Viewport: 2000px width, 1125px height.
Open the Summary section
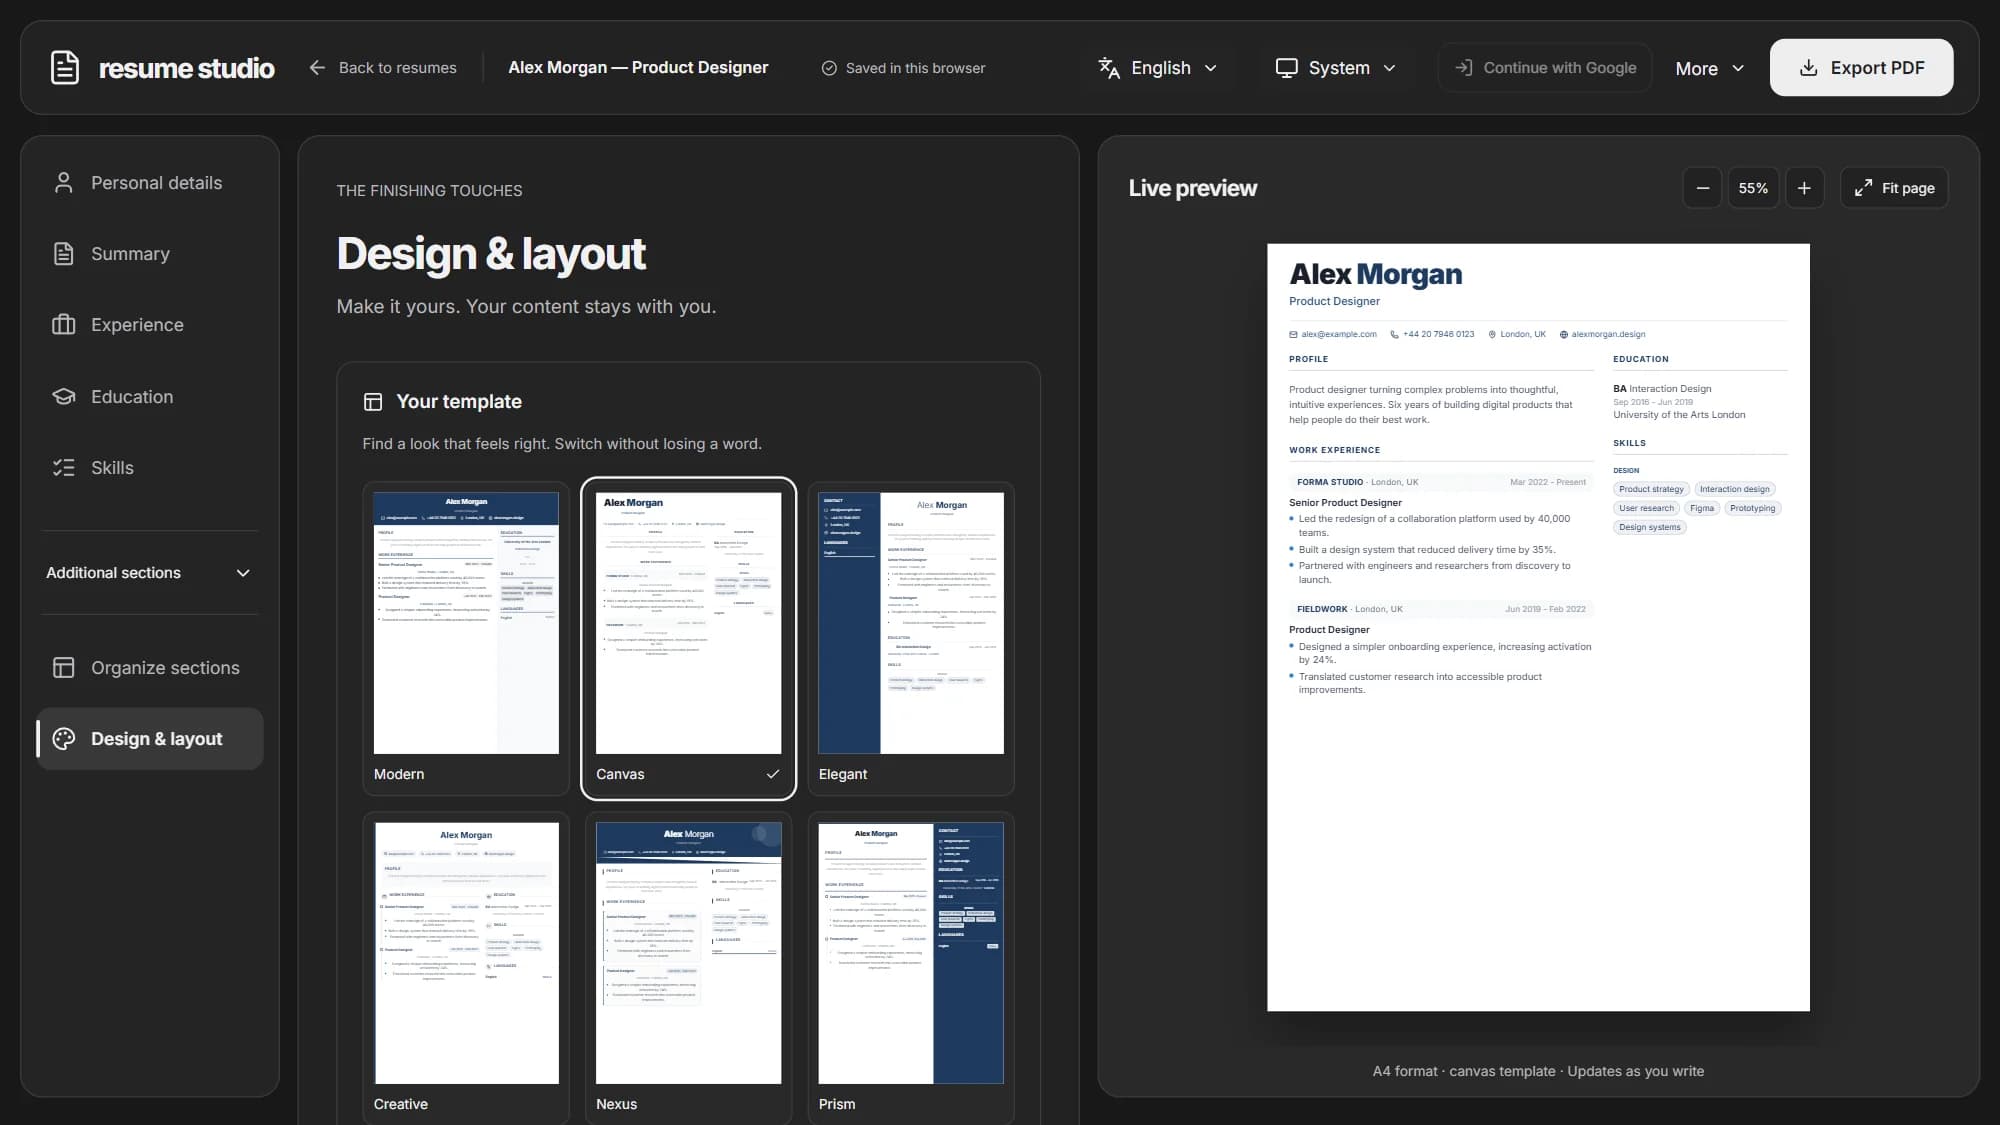point(150,254)
